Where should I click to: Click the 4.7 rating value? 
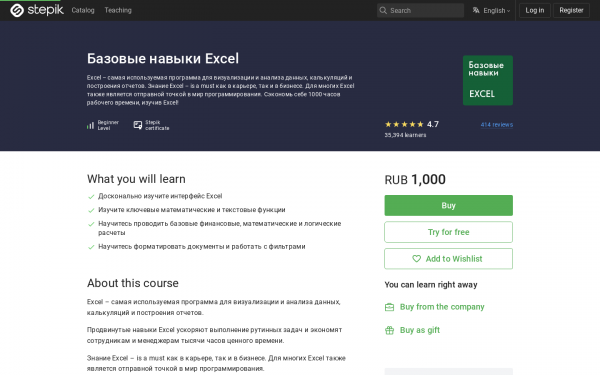pyautogui.click(x=433, y=124)
